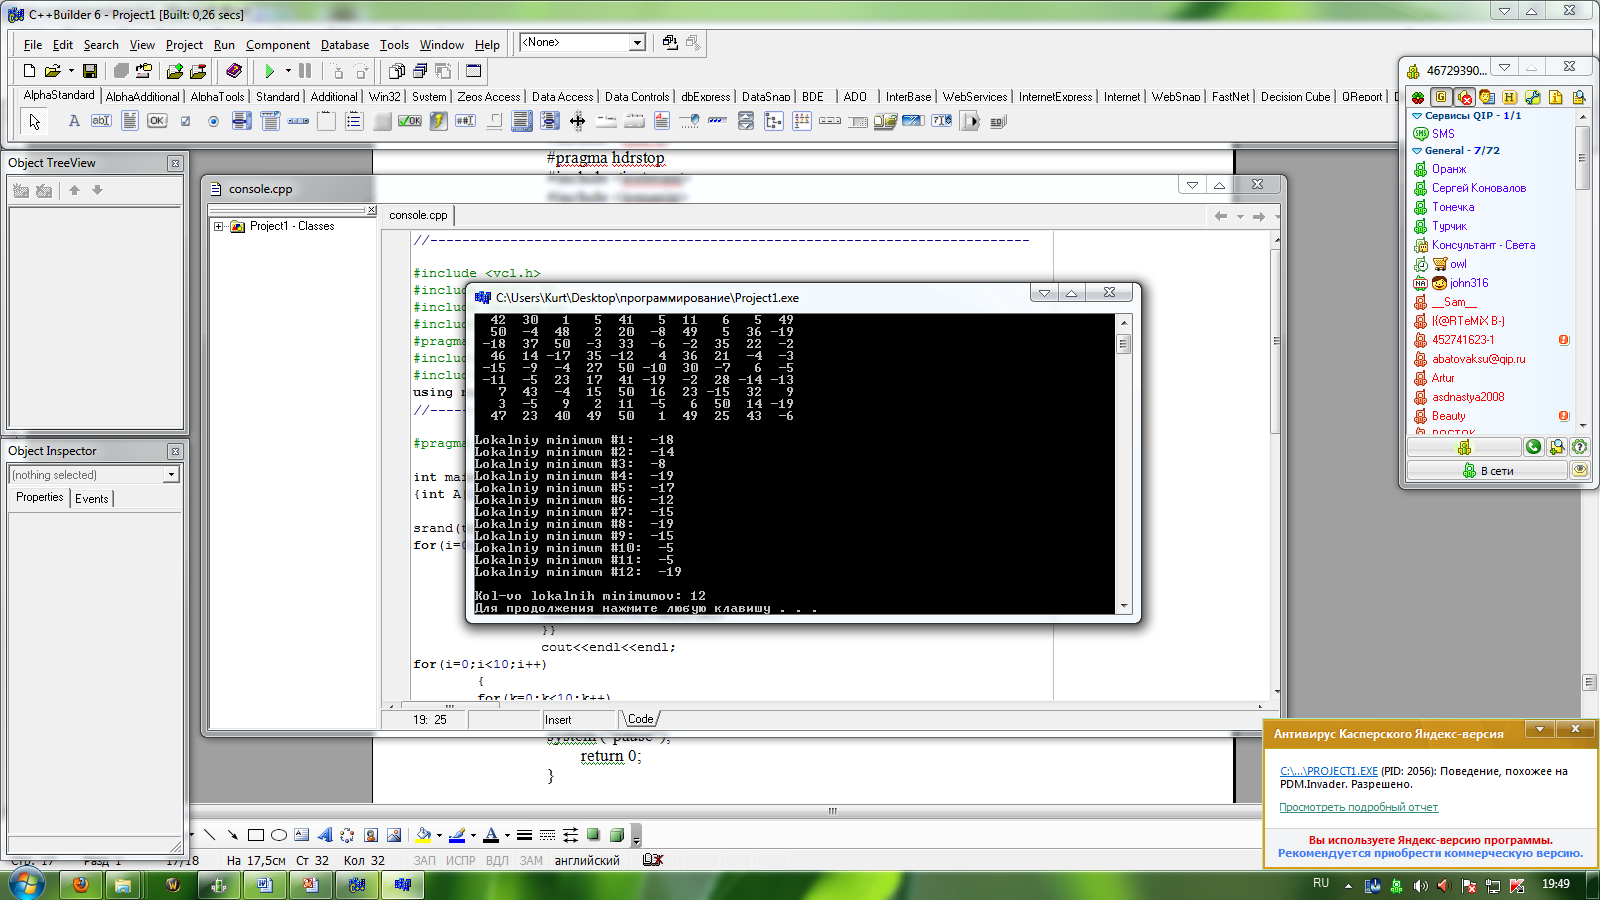Open the Help book icon
This screenshot has width=1600, height=900.
click(x=234, y=71)
